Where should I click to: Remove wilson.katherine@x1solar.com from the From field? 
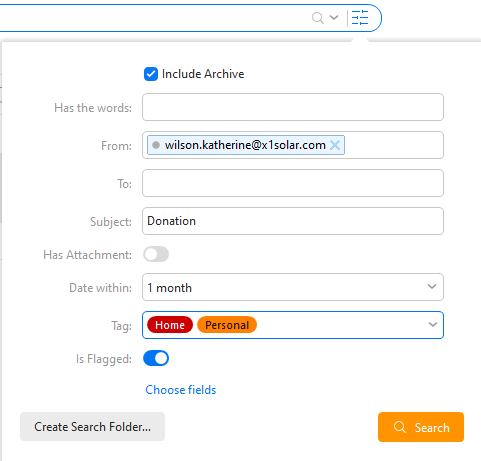click(335, 145)
